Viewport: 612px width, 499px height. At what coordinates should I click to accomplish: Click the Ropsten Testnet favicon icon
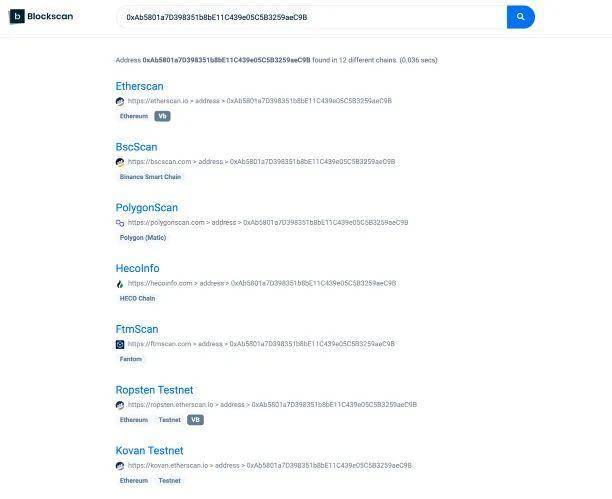(120, 405)
